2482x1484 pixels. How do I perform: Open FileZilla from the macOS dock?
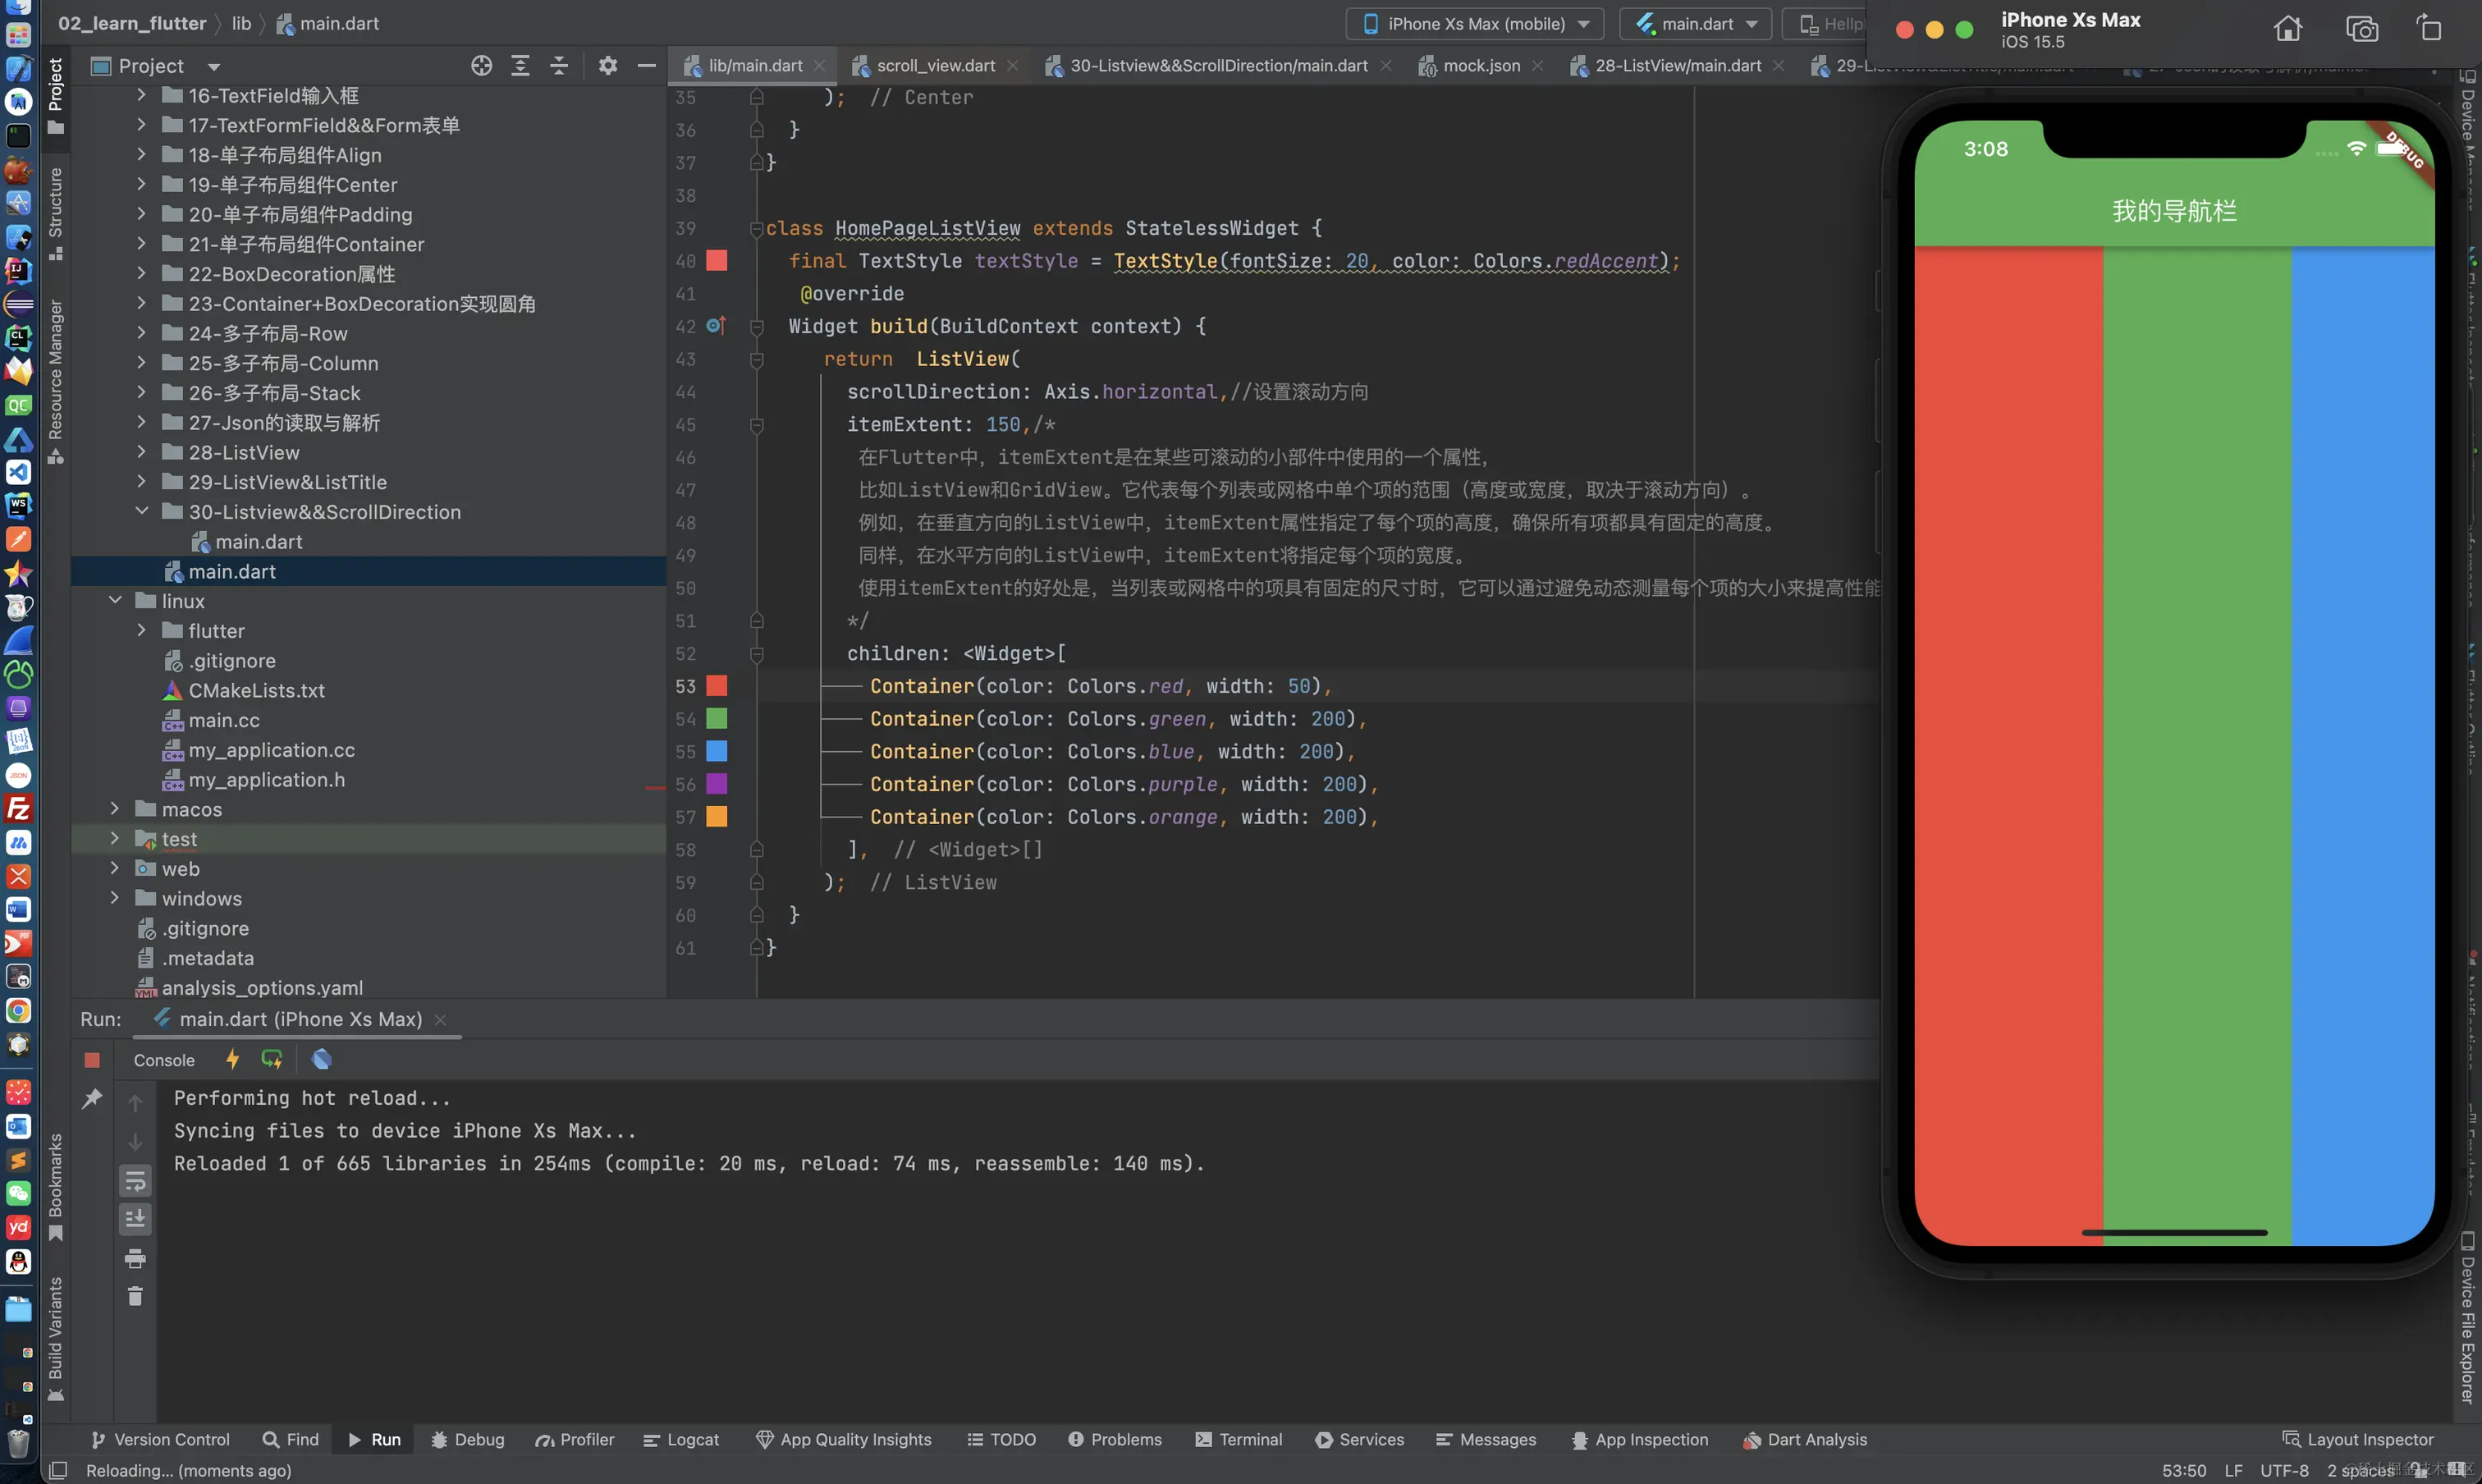[18, 808]
